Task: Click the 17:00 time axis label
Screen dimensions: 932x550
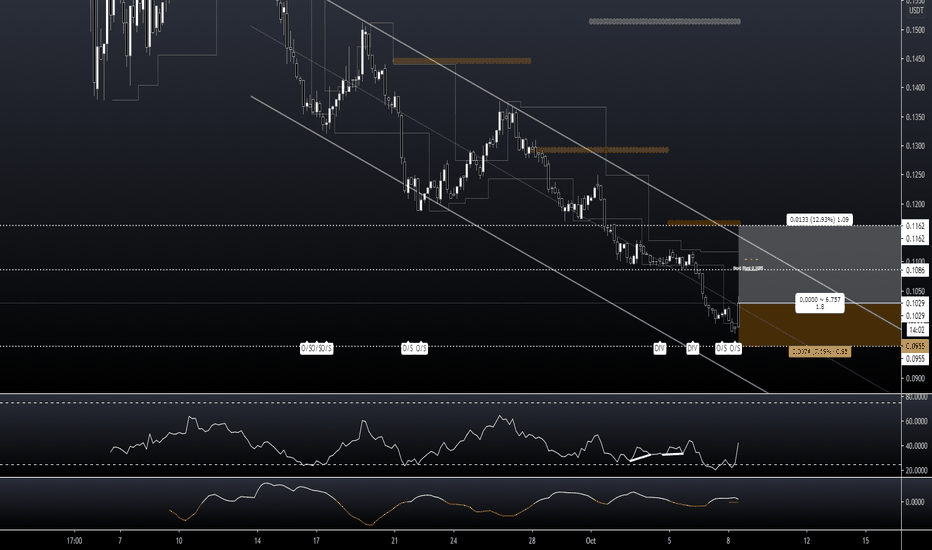Action: 74,541
